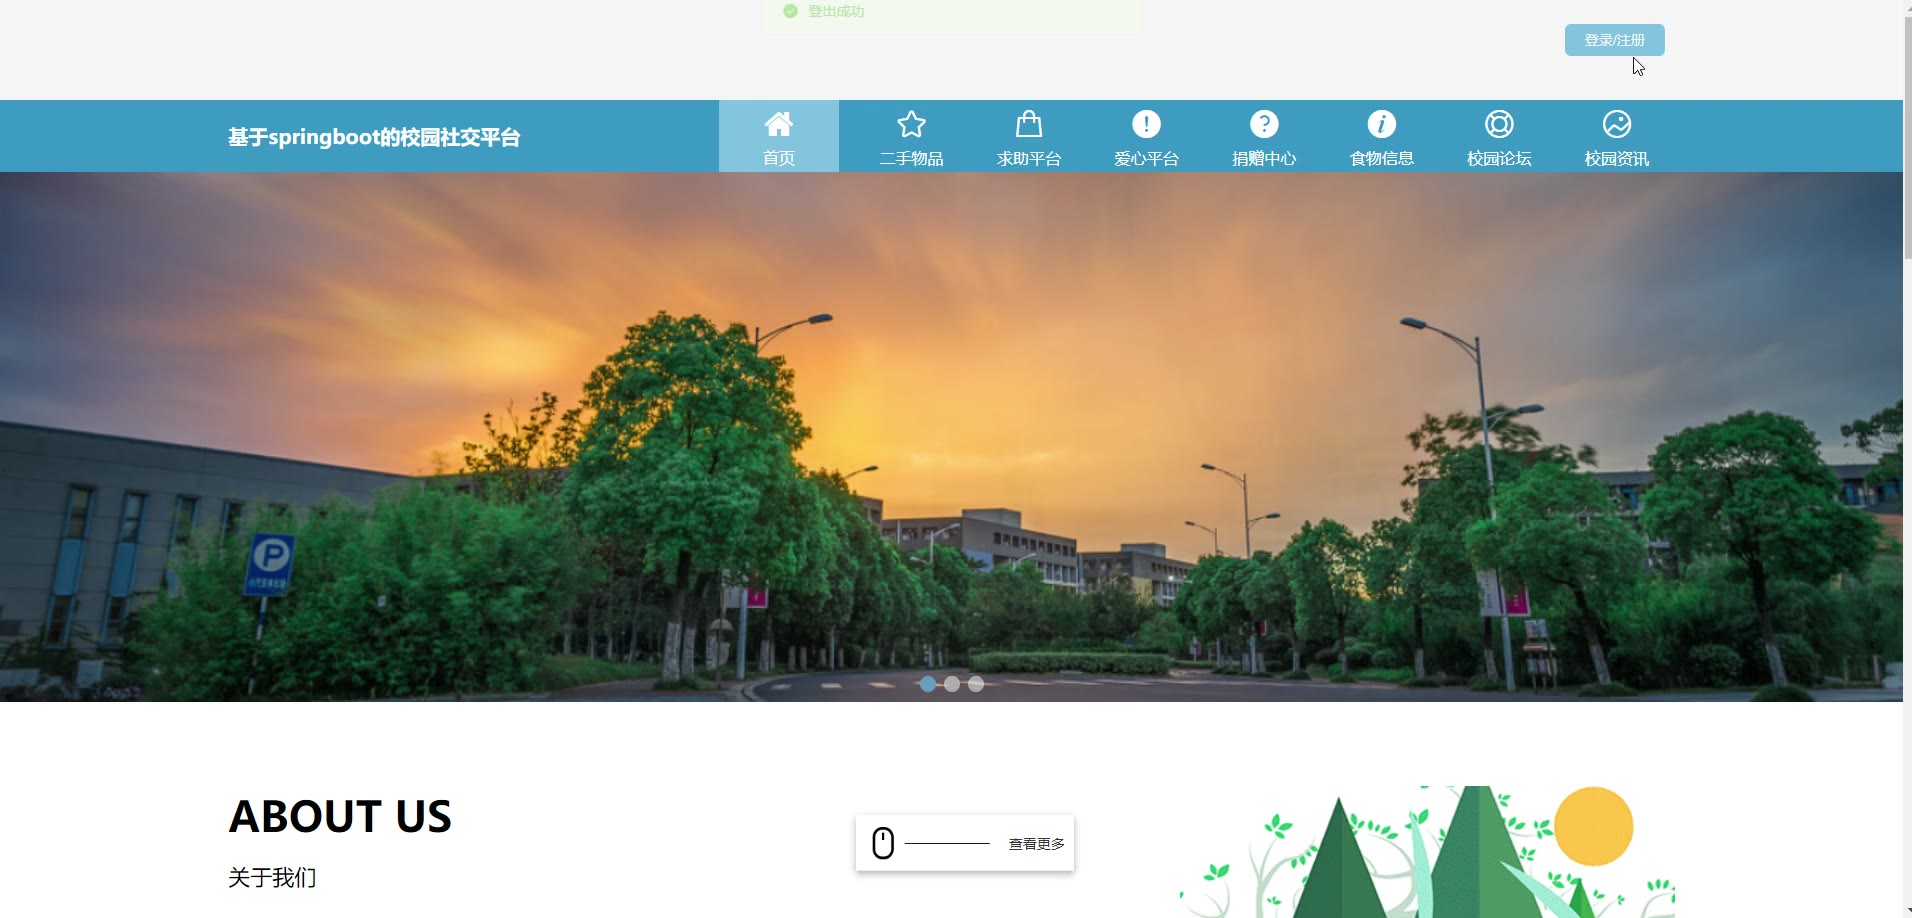Select the third carousel indicator dot

click(976, 684)
